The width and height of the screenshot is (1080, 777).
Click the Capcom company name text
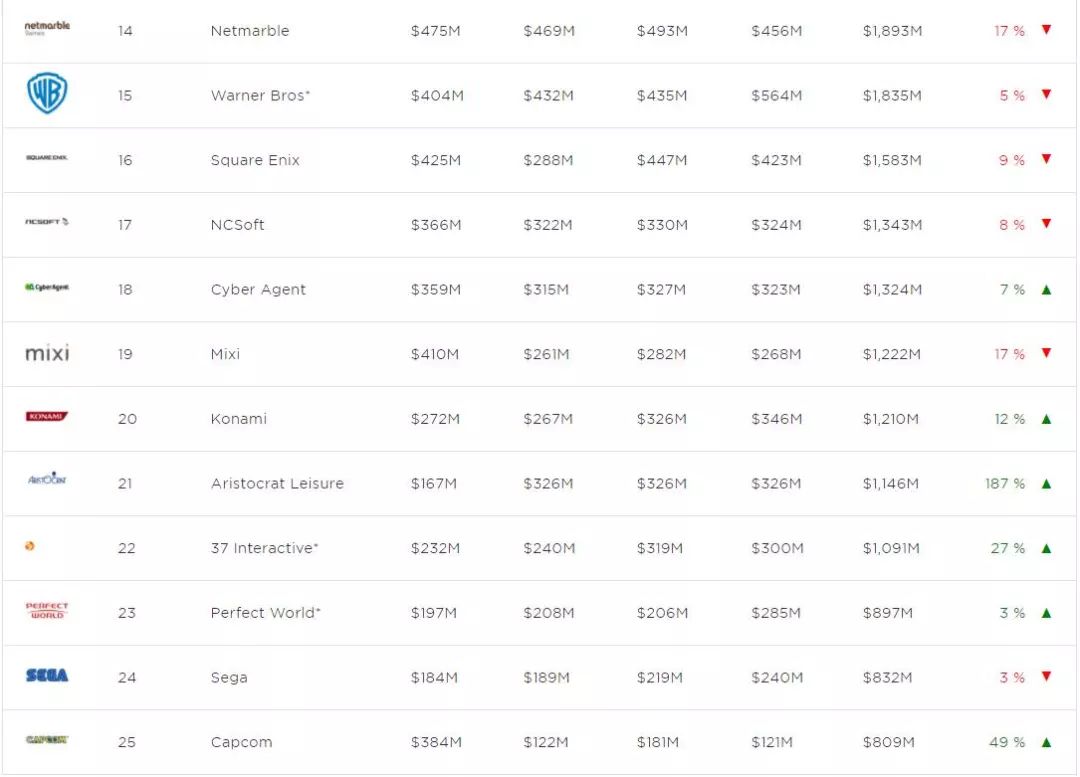click(241, 742)
